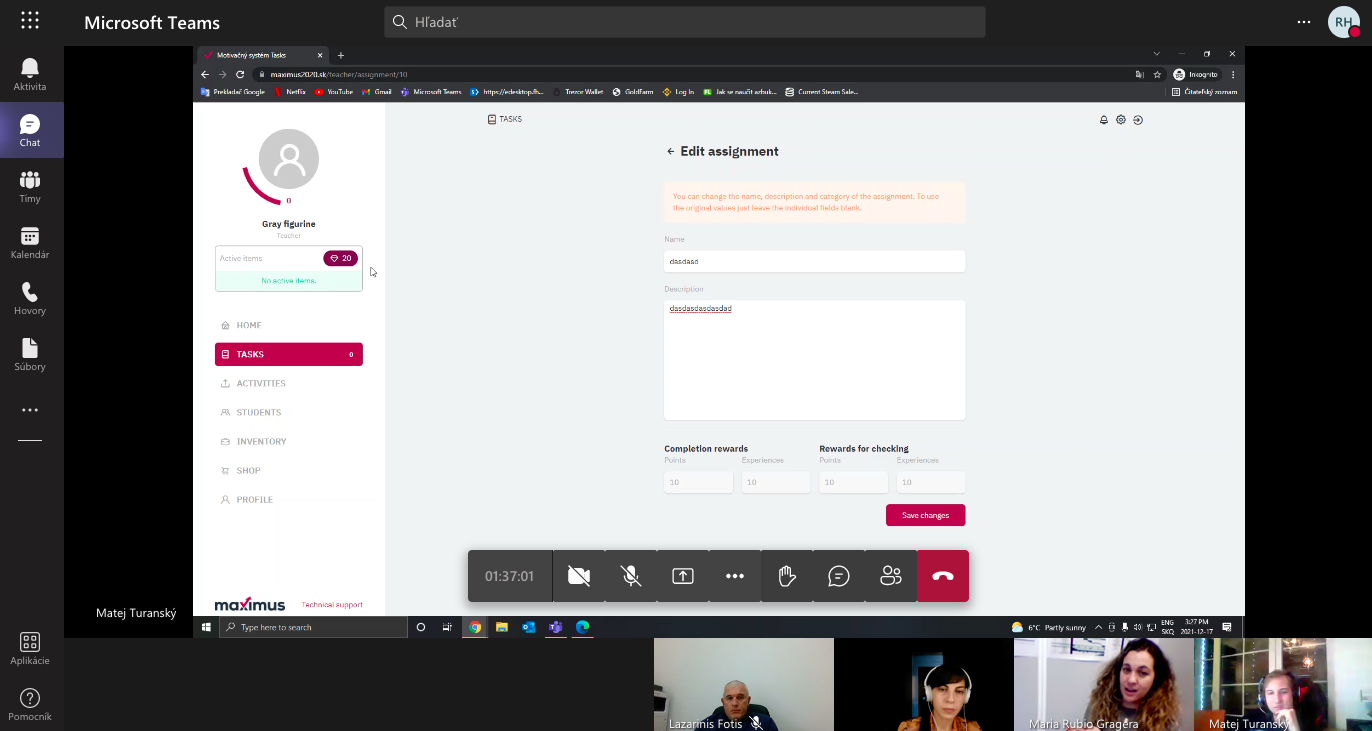Open the Aktivita notifications bell
Viewport: 1372px width, 731px height.
click(30, 74)
